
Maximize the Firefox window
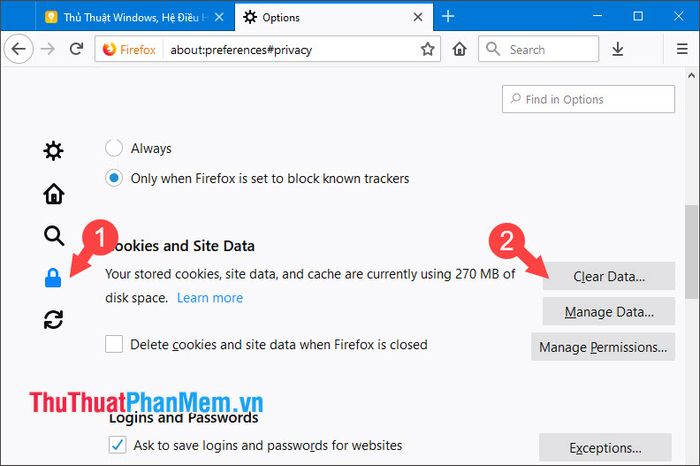pos(638,16)
